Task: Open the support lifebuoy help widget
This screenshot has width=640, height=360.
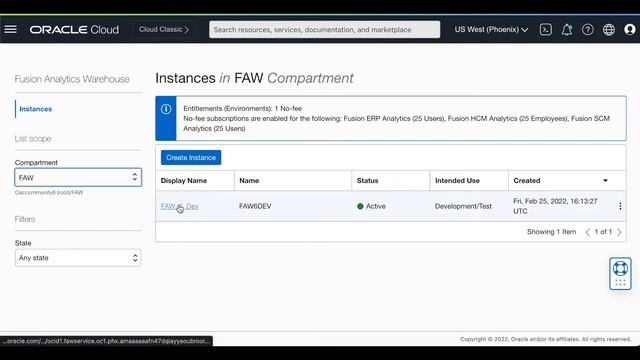Action: click(620, 273)
